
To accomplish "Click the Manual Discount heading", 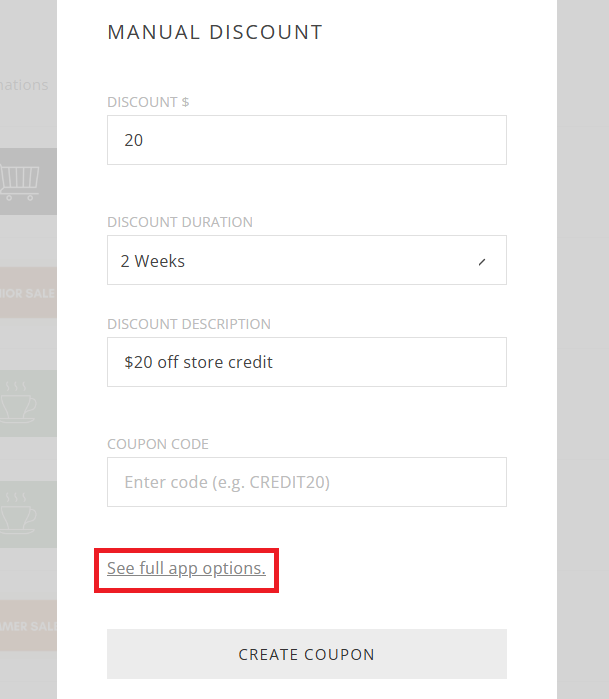I will (215, 32).
